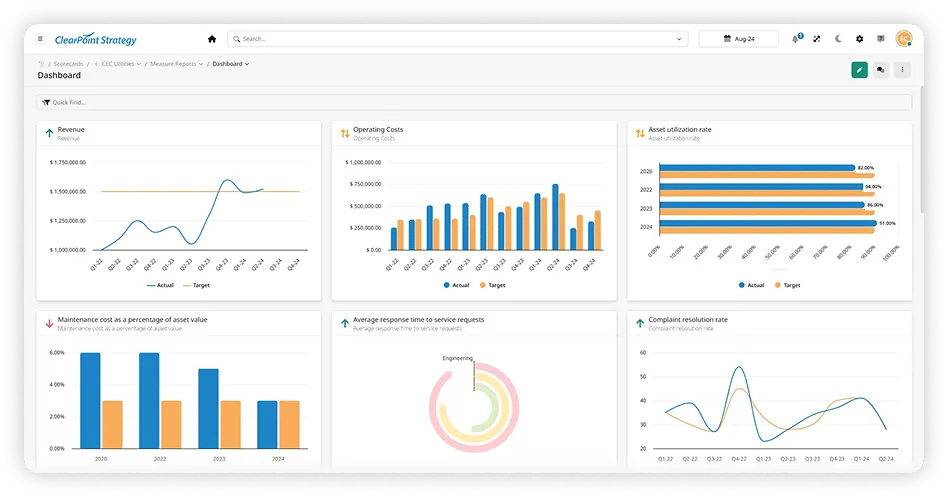Screen dimensions: 948x497
Task: Go to the home page icon
Action: tap(212, 39)
